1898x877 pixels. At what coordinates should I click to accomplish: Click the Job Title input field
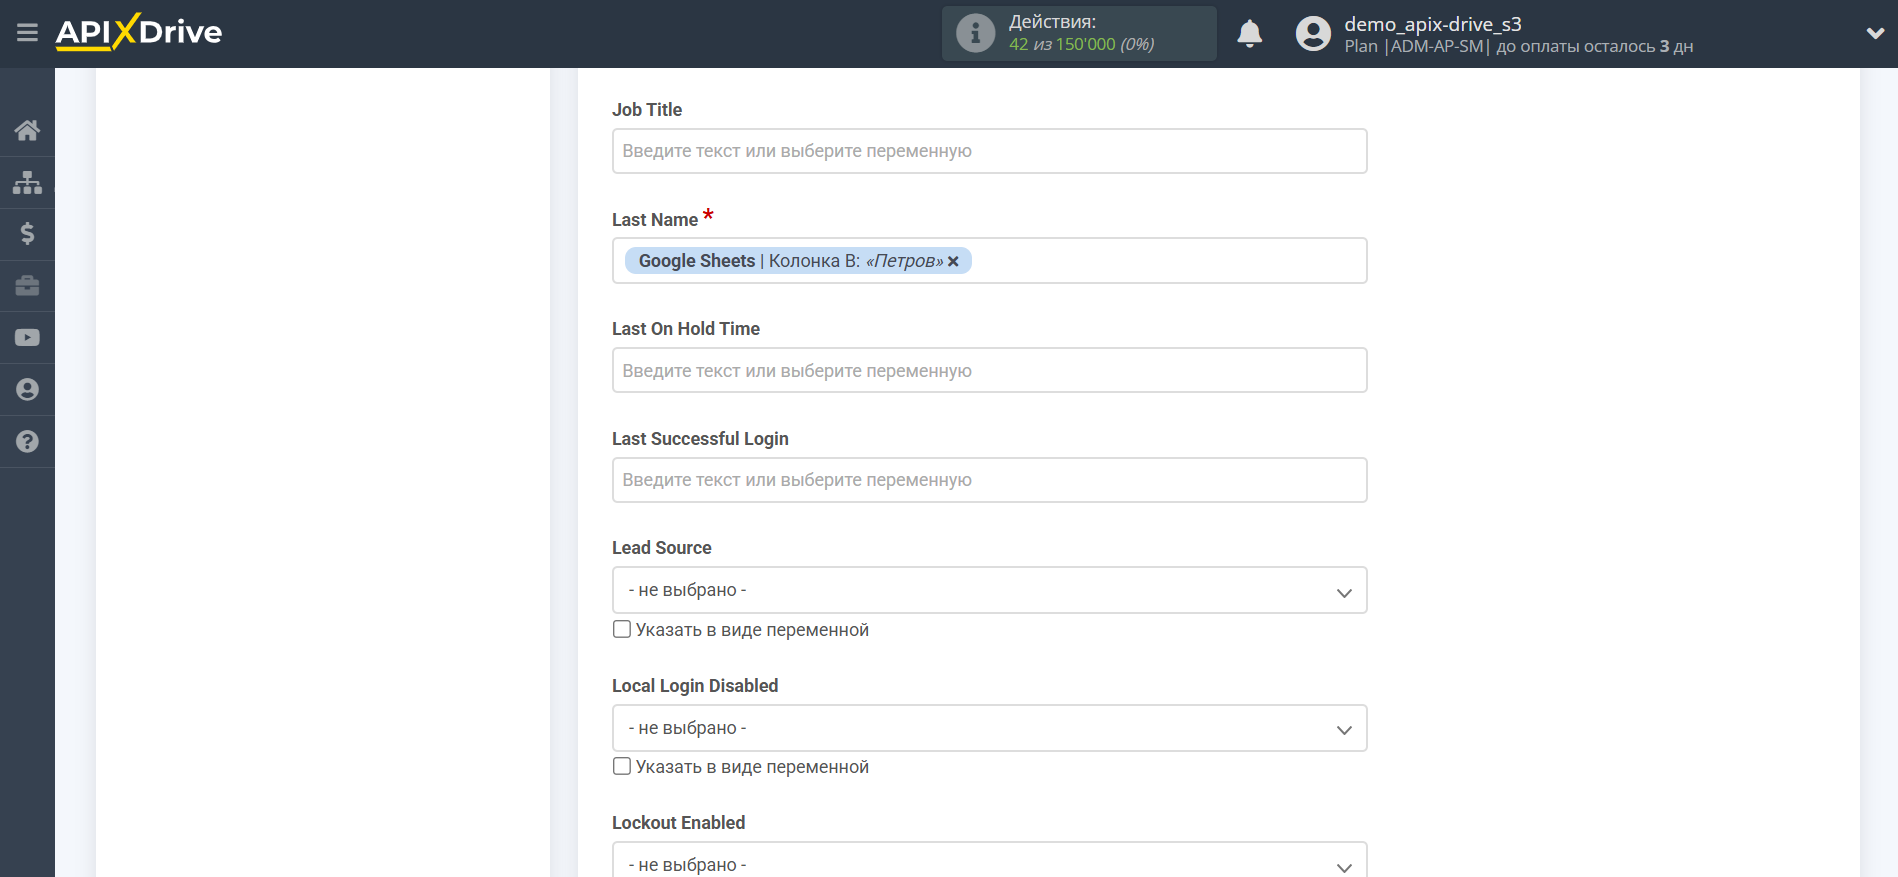[x=989, y=151]
